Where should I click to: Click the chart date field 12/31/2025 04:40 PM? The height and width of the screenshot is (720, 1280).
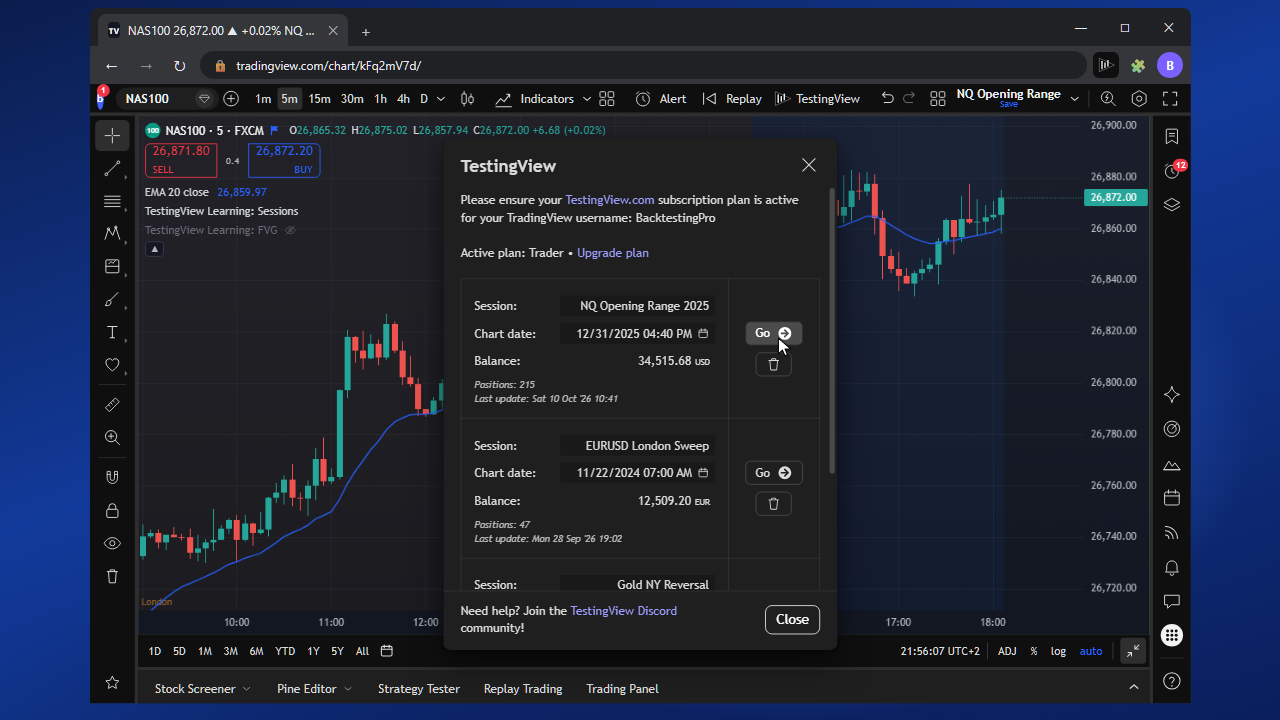[638, 334]
